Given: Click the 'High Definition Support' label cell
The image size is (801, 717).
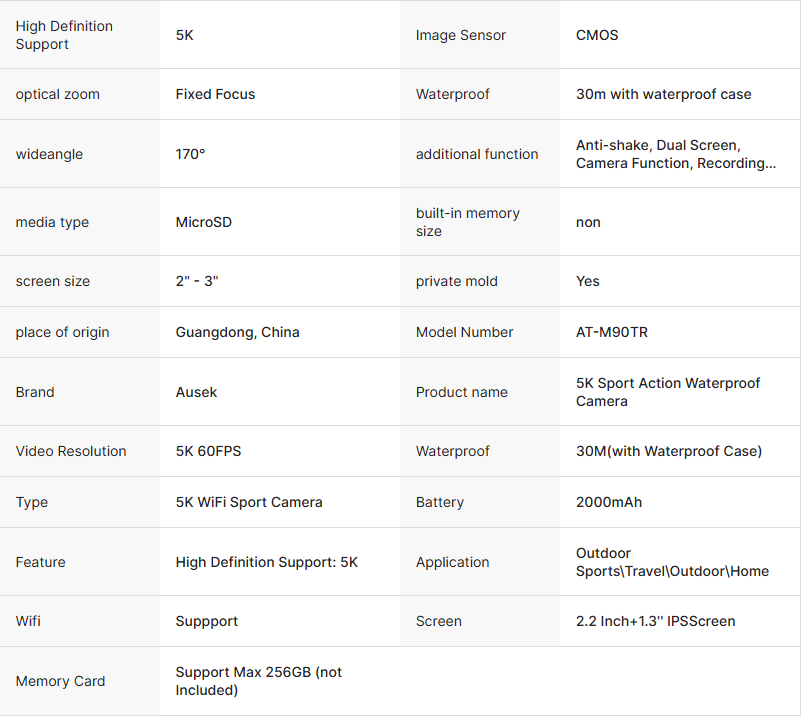Looking at the screenshot, I should (64, 35).
